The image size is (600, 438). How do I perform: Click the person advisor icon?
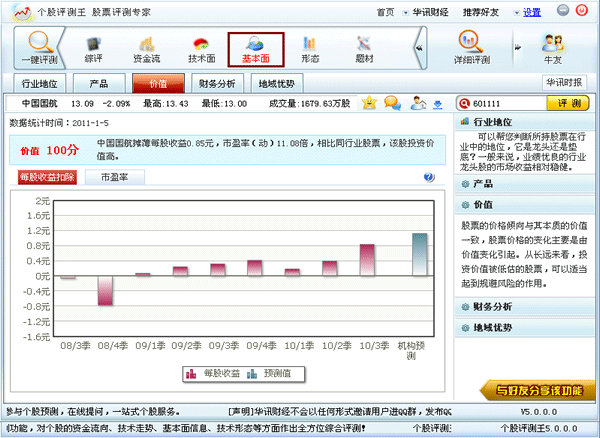tap(418, 103)
